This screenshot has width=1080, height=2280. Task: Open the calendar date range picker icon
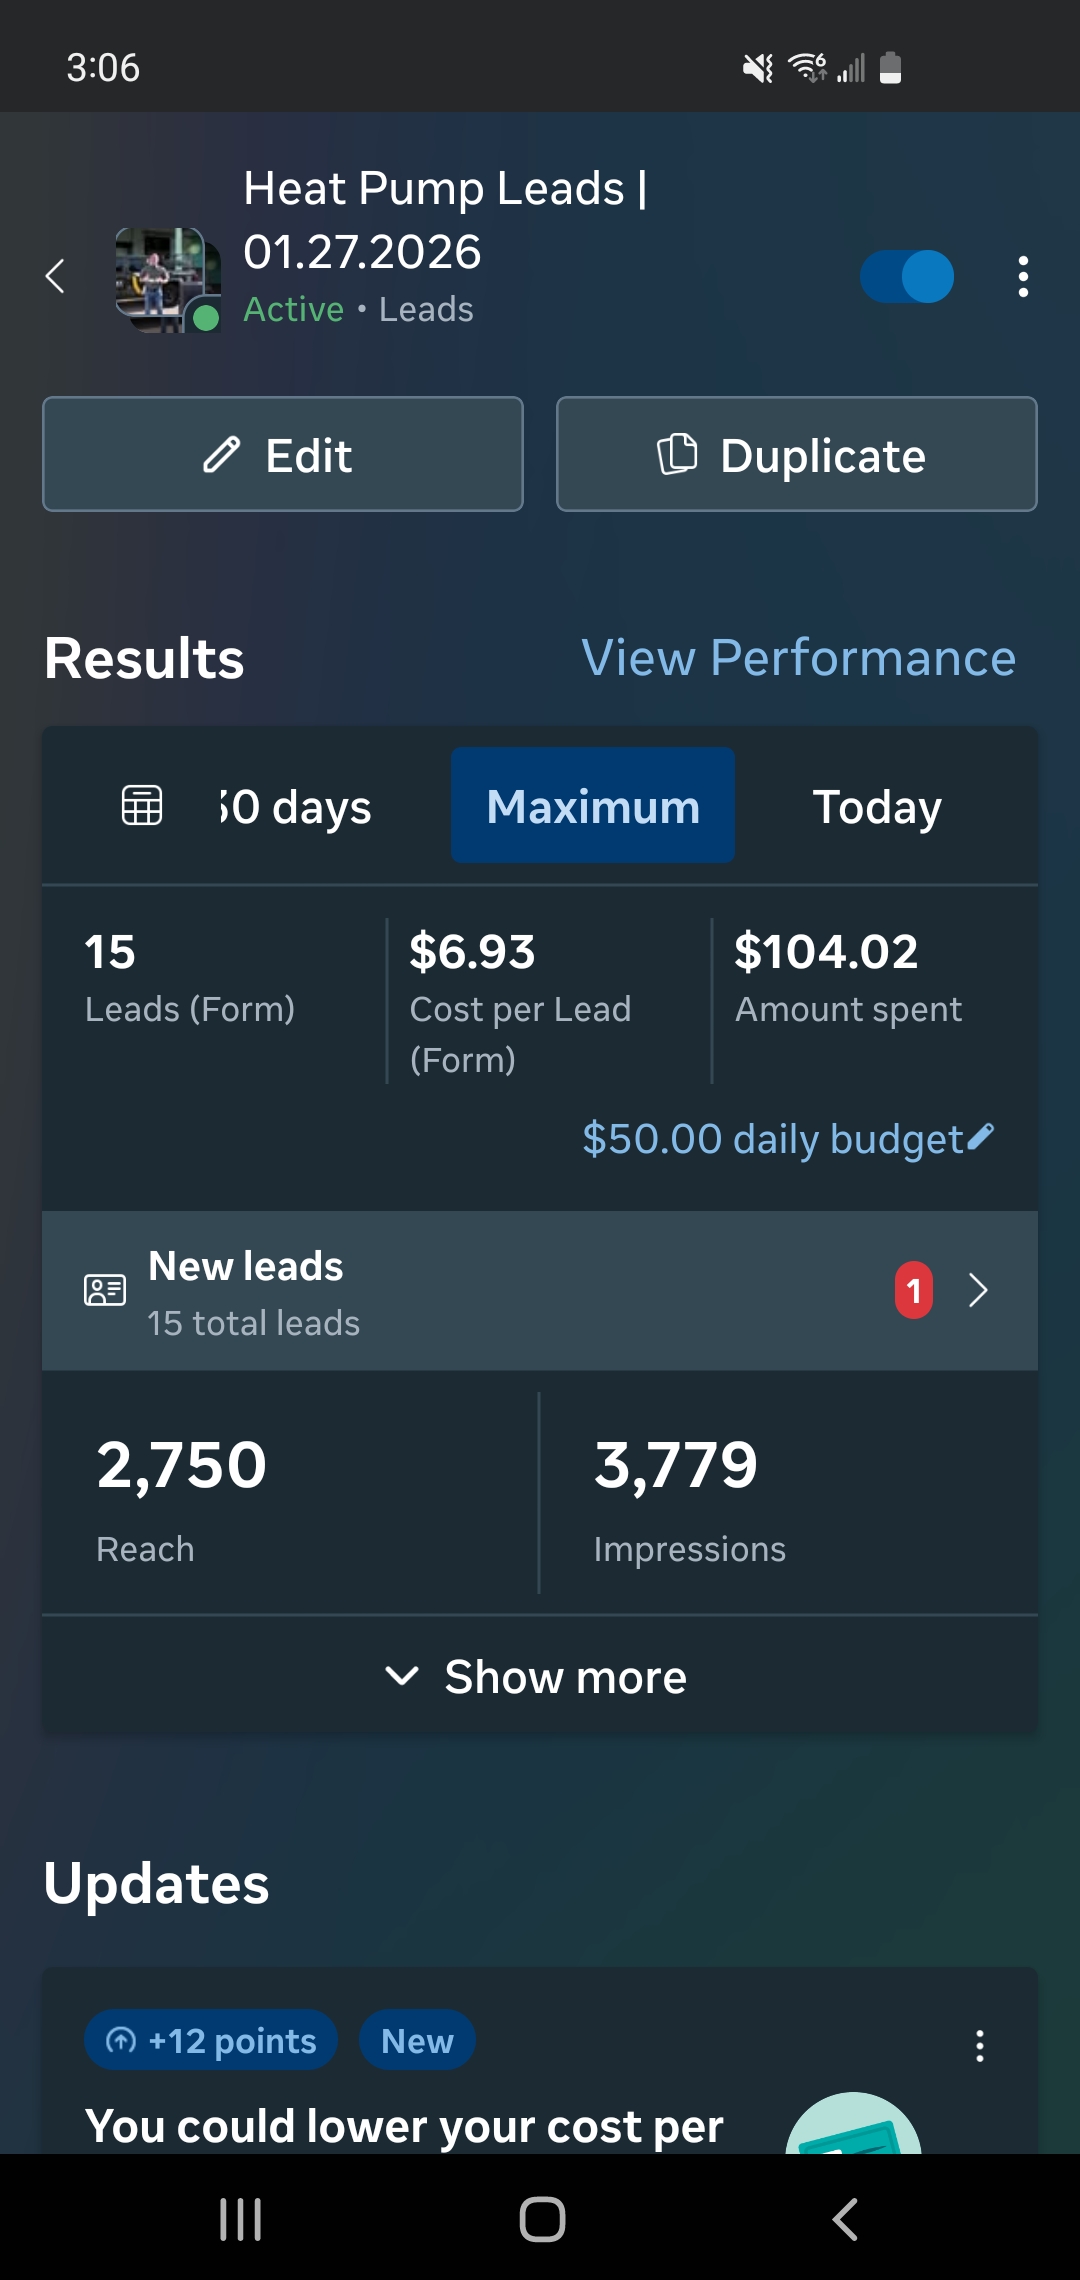(142, 805)
